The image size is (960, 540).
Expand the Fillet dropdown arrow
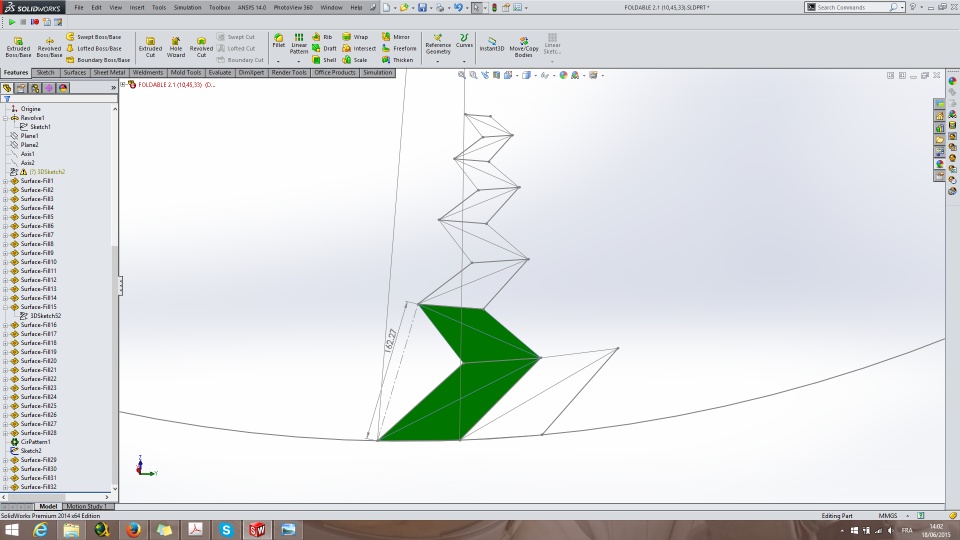pos(278,61)
